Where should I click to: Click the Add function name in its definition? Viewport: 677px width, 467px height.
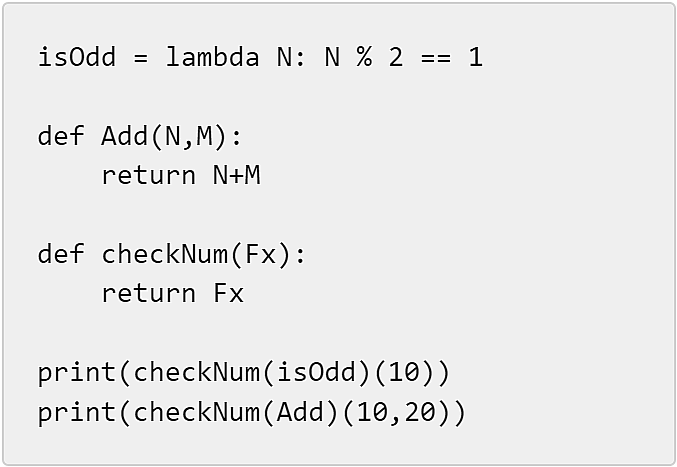click(x=124, y=136)
